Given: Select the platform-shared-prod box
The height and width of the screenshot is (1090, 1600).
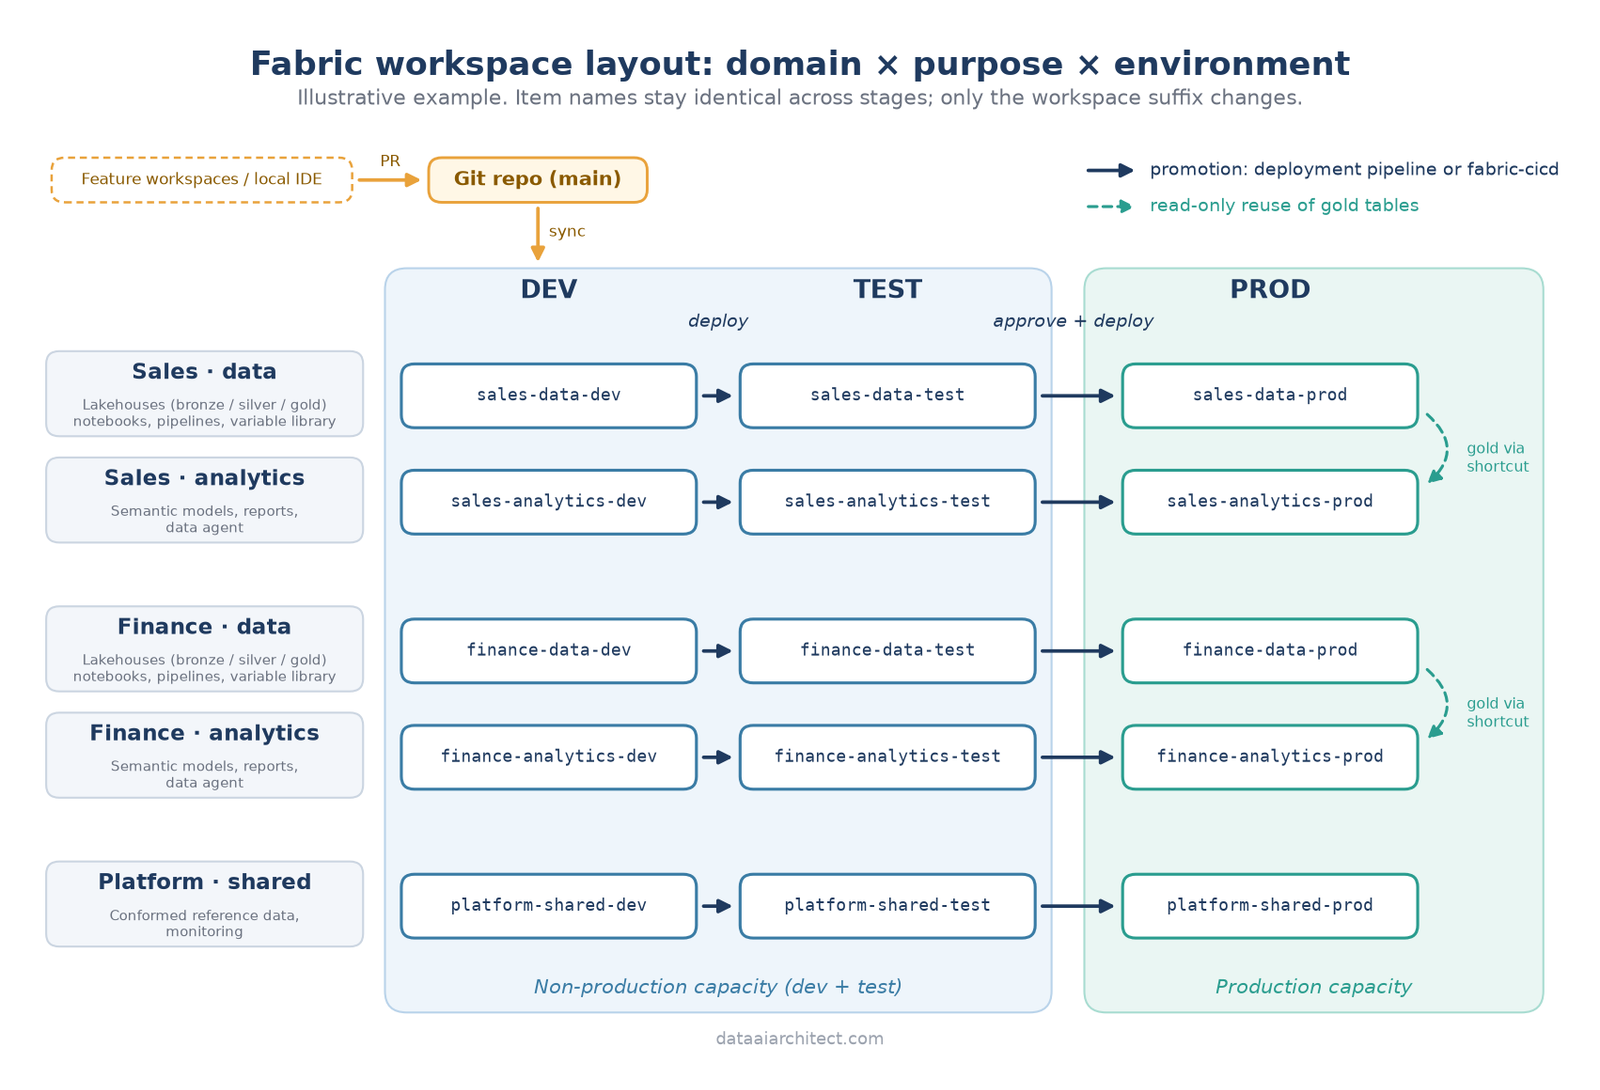Looking at the screenshot, I should point(1270,906).
